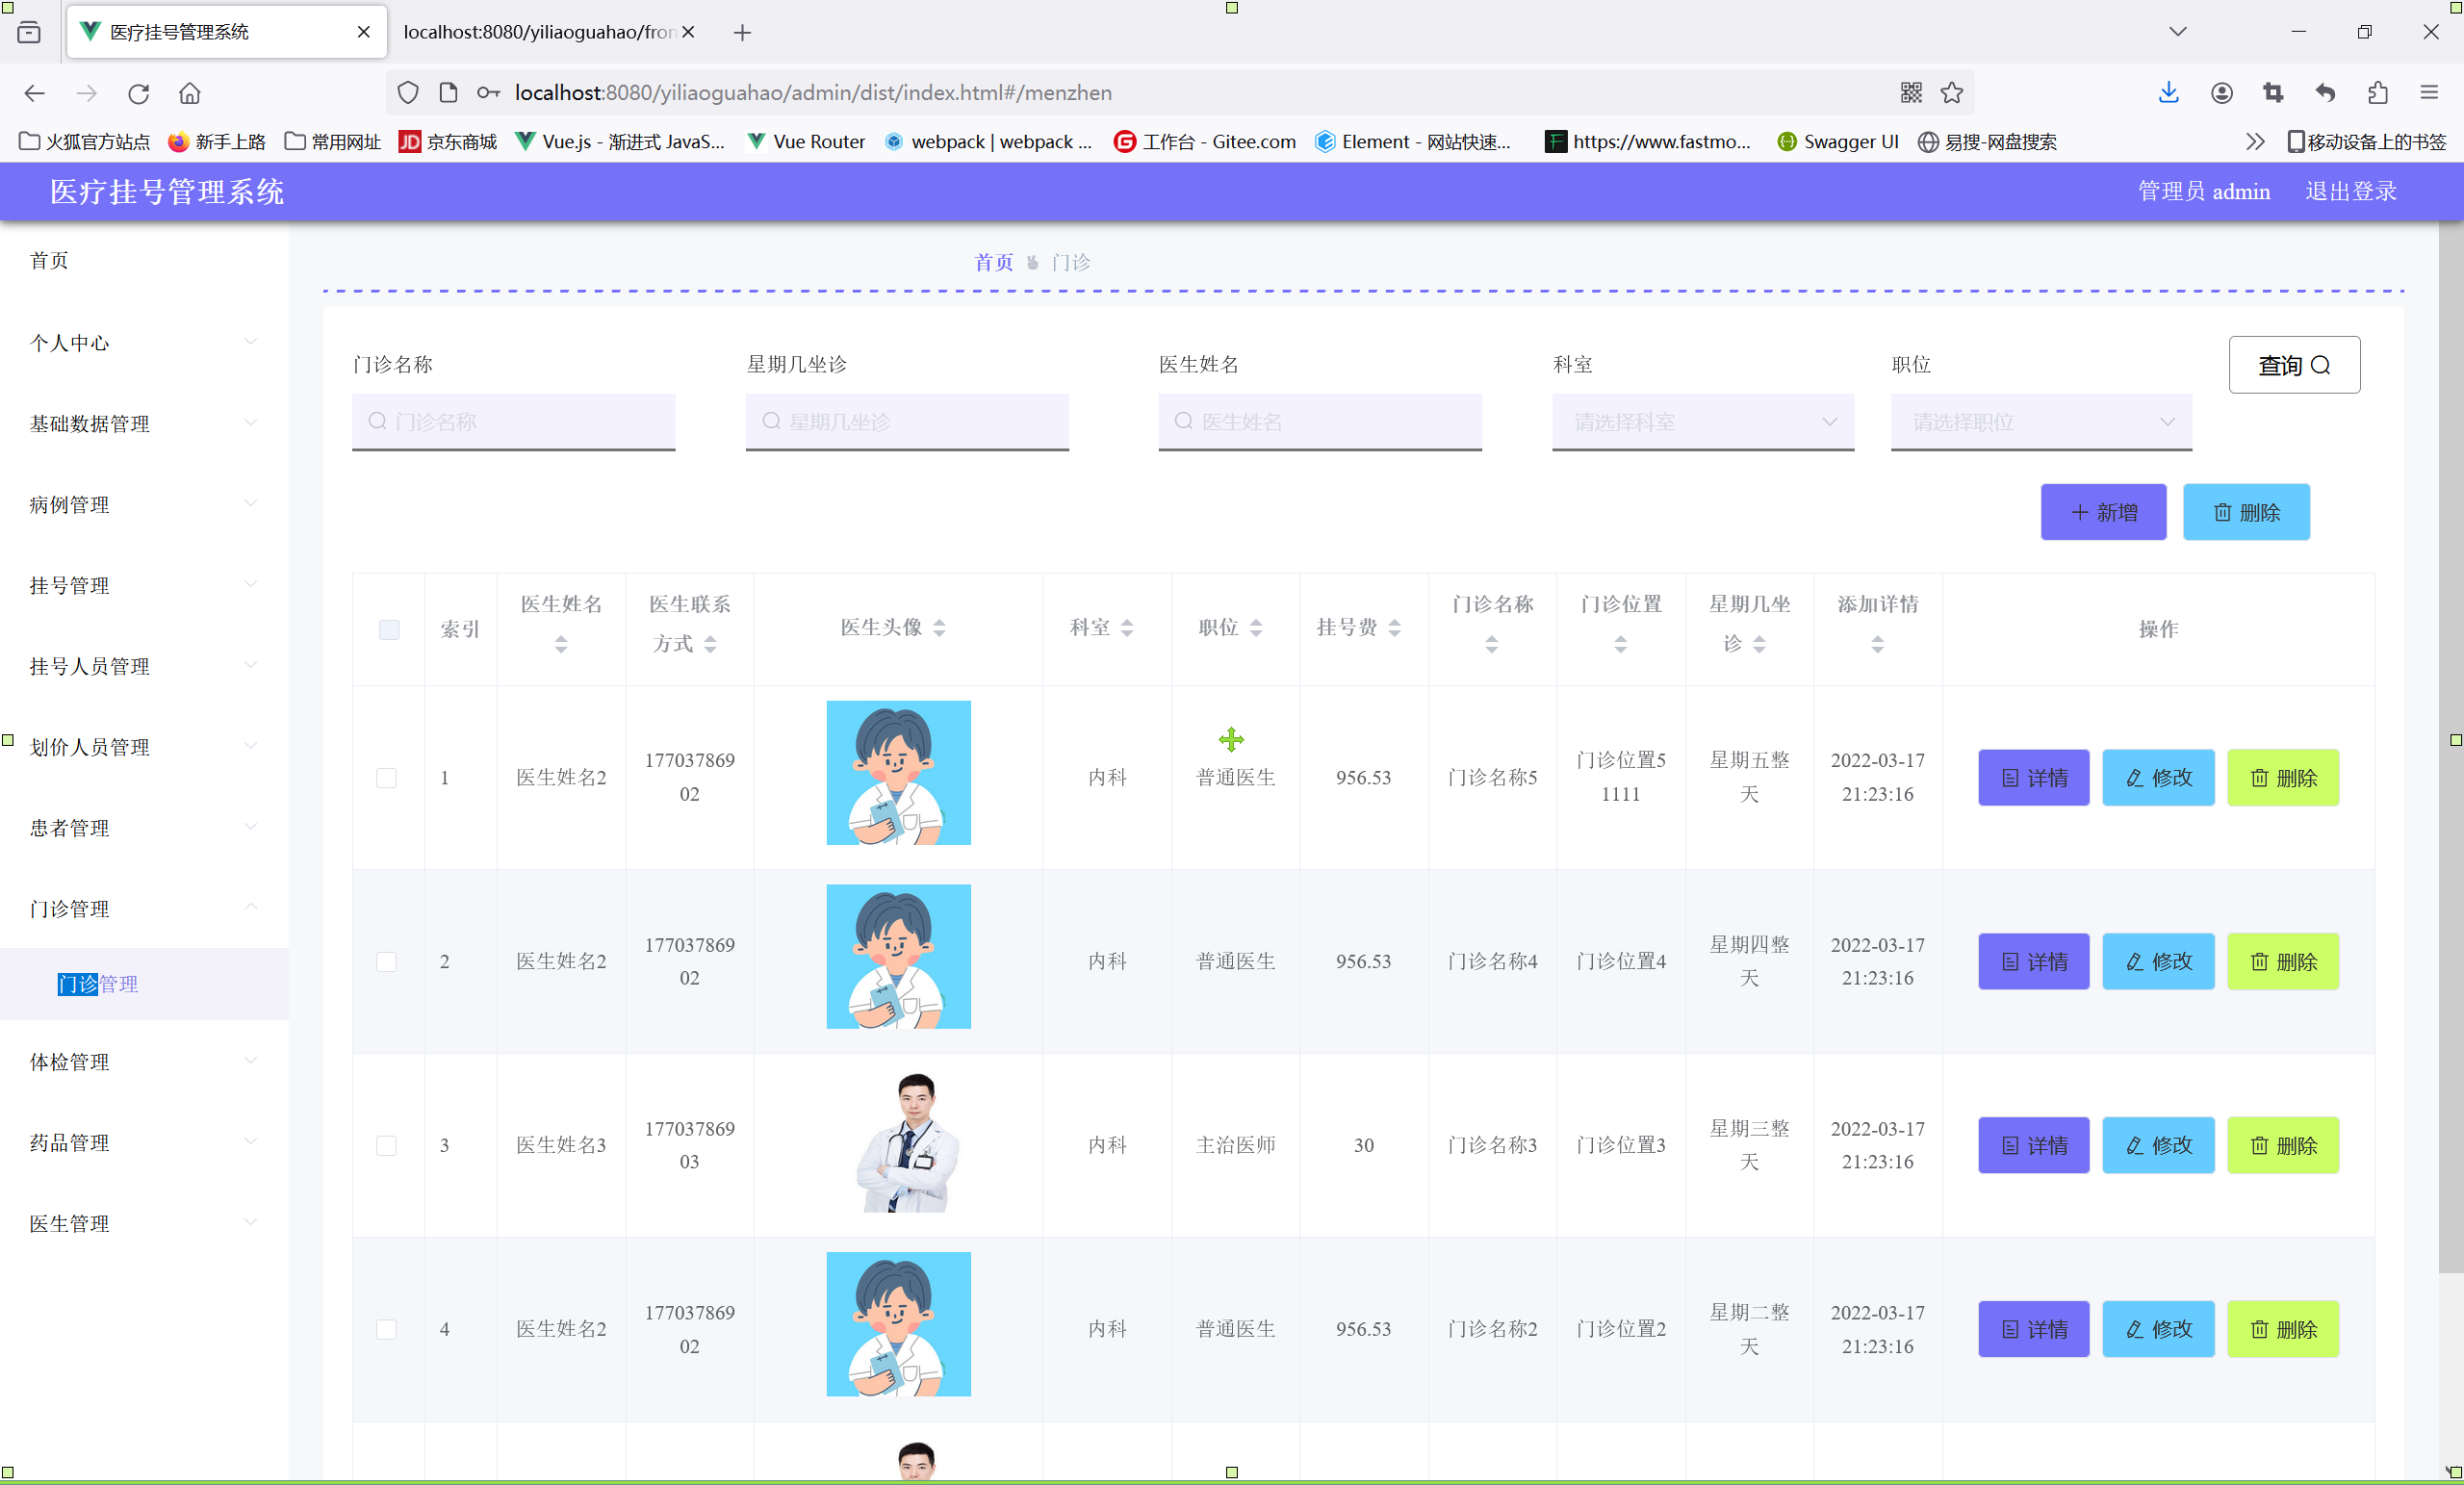Image resolution: width=2464 pixels, height=1485 pixels.
Task: Check the select-all checkbox in the table header
Action: 389,629
